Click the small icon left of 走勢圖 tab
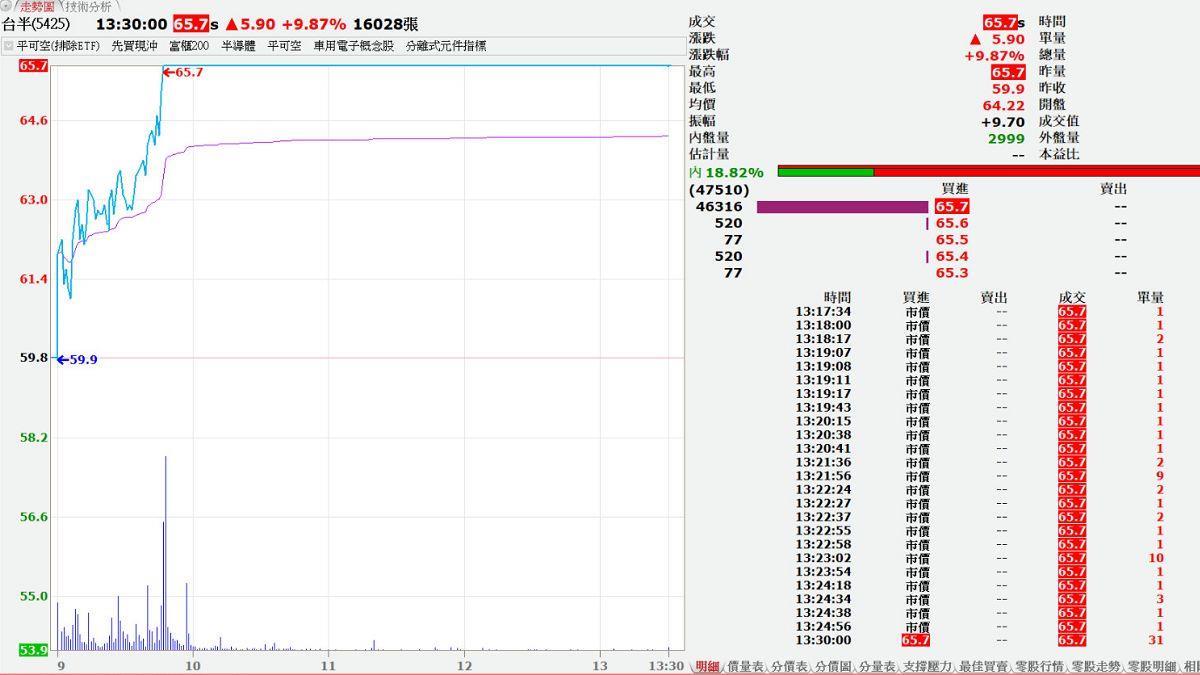The width and height of the screenshot is (1200, 675). 8,7
